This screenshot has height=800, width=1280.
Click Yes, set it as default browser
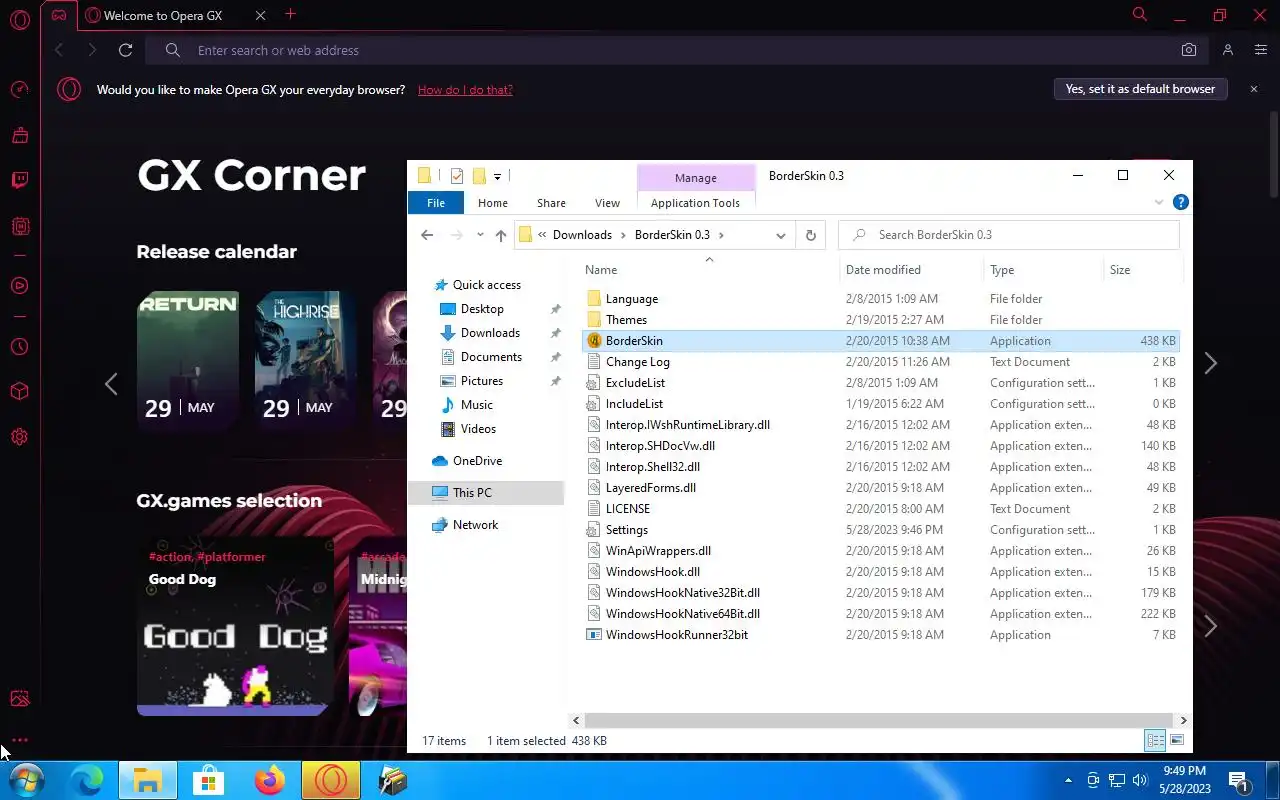pos(1140,89)
